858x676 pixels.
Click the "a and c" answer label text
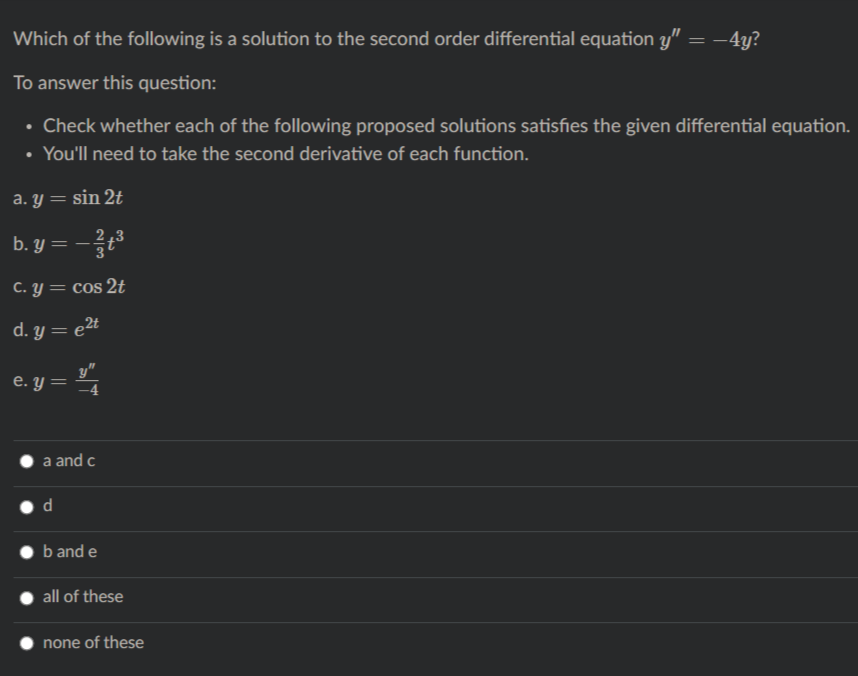69,461
